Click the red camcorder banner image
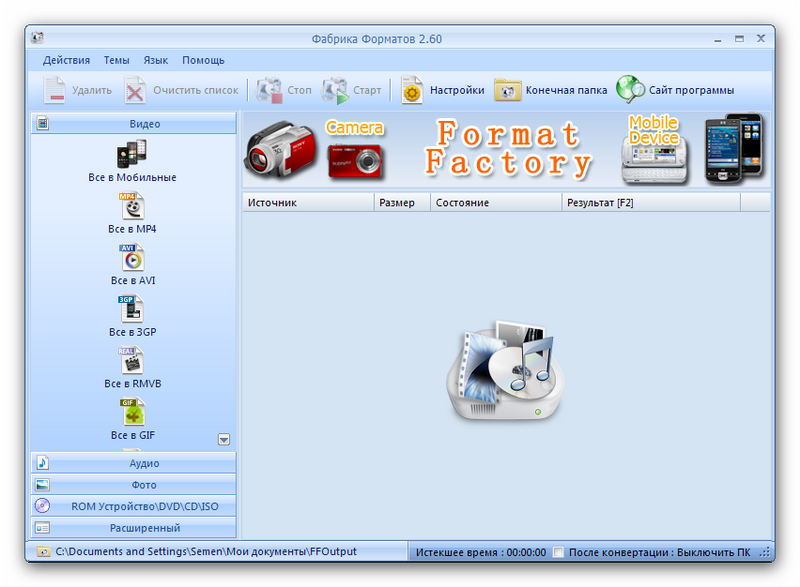The width and height of the screenshot is (800, 587). point(281,149)
